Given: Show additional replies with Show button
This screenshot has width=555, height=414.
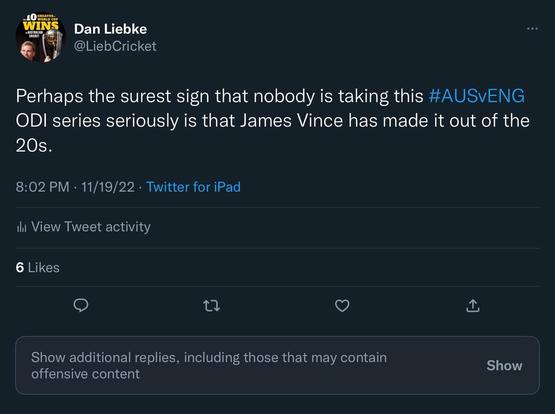Looking at the screenshot, I should click(504, 366).
